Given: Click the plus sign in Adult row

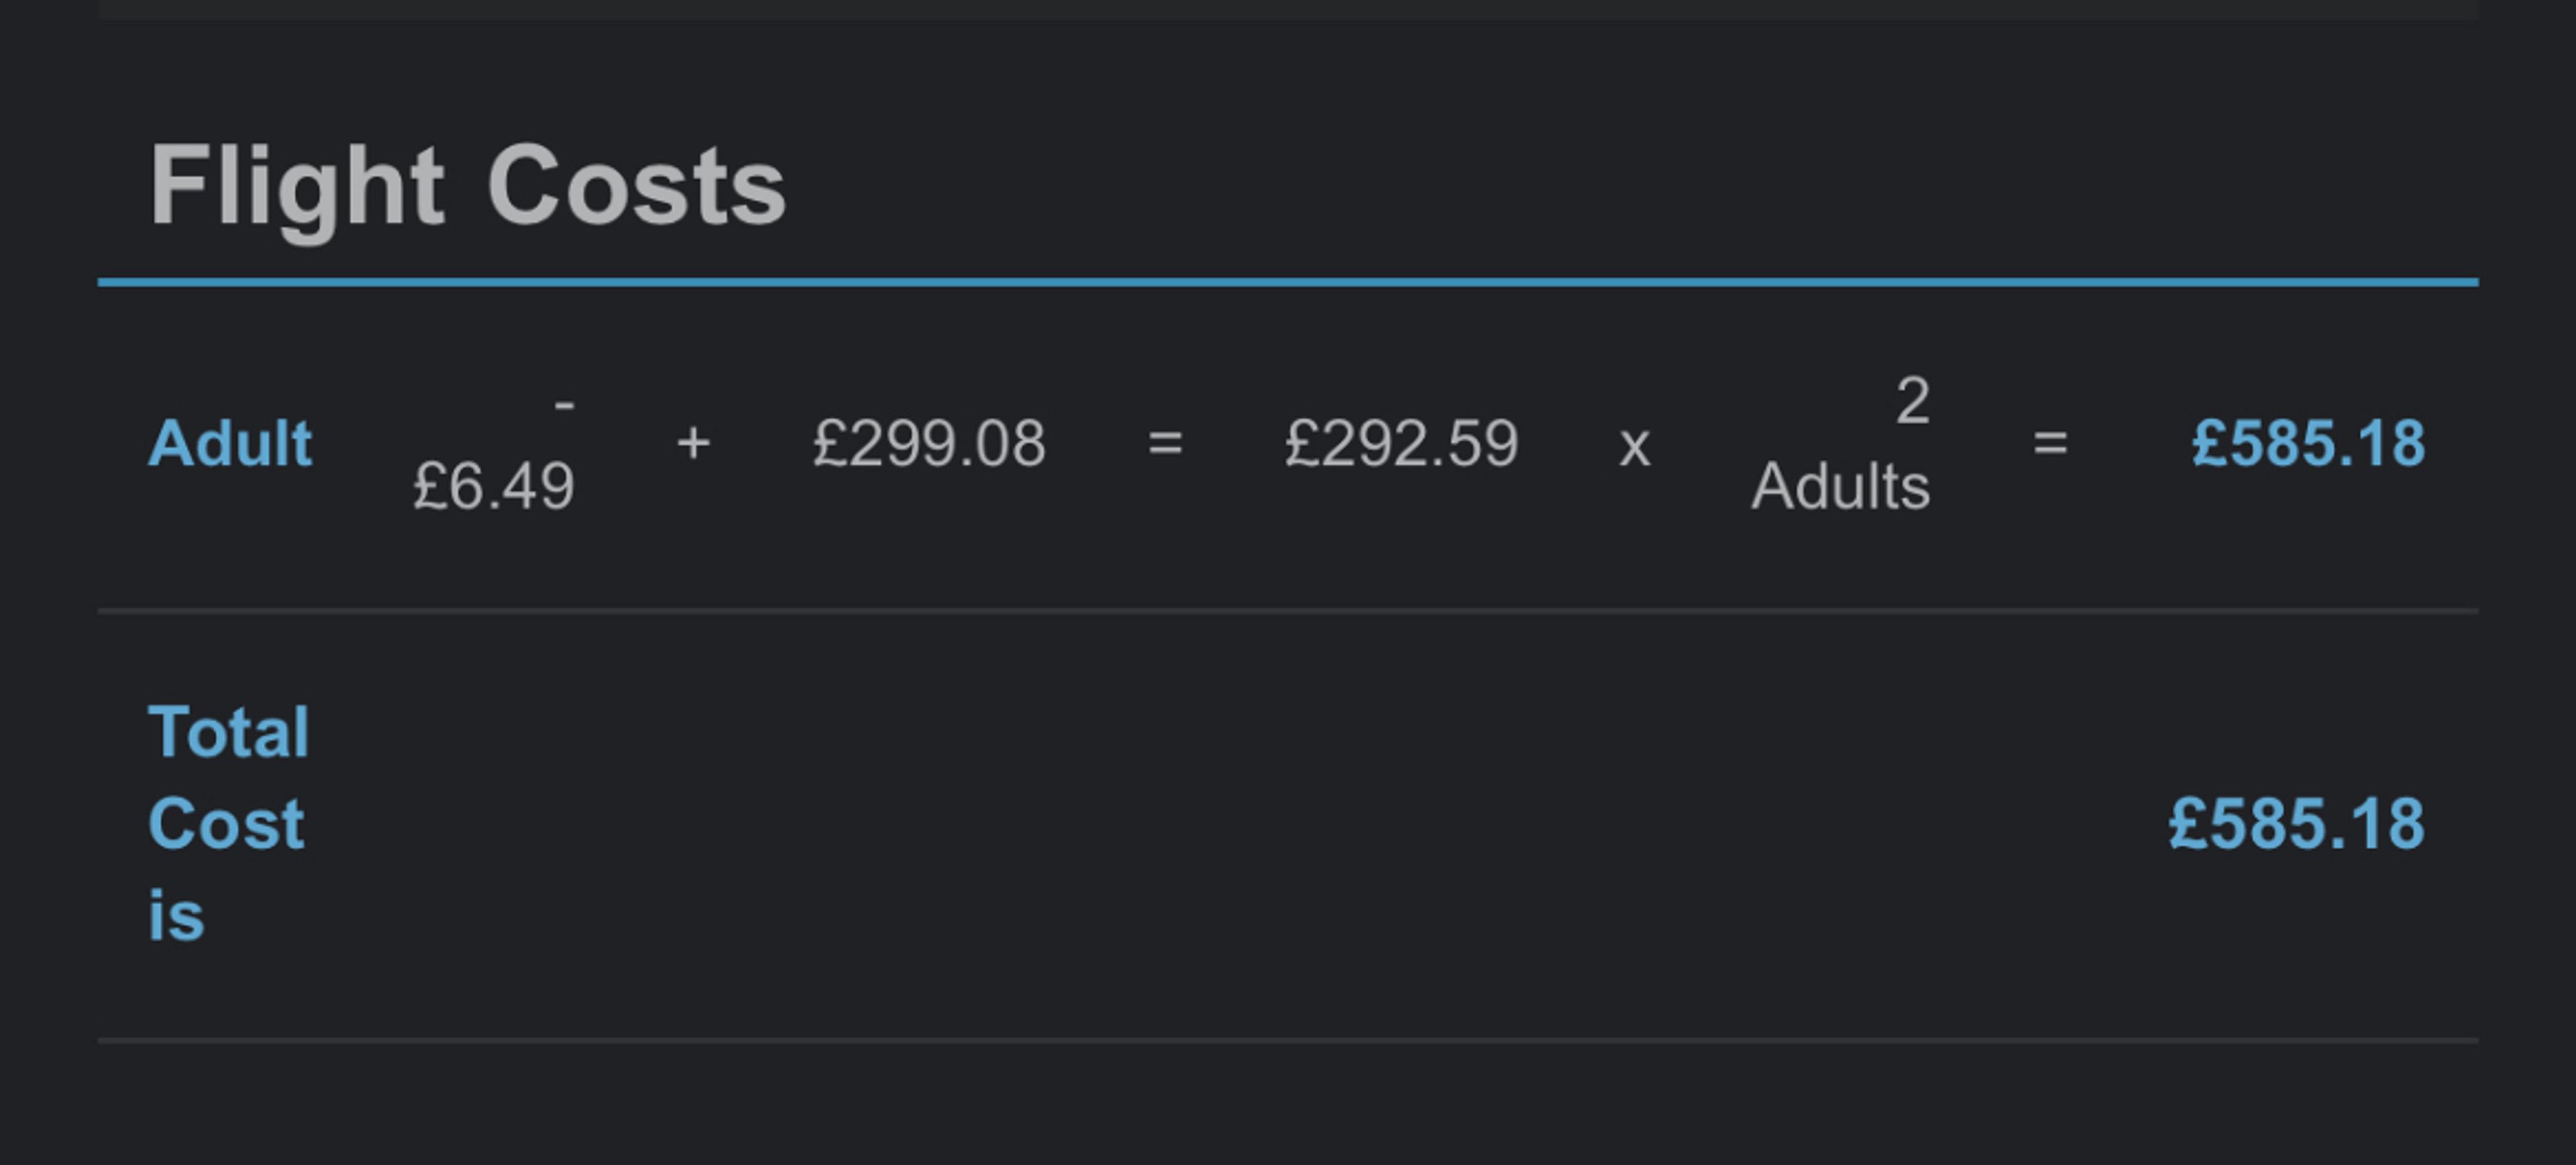Looking at the screenshot, I should (x=693, y=443).
